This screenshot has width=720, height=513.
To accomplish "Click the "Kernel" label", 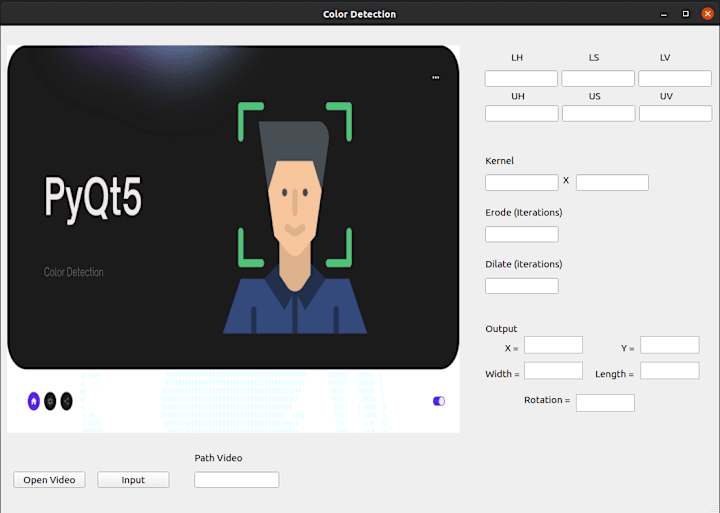I will (500, 161).
